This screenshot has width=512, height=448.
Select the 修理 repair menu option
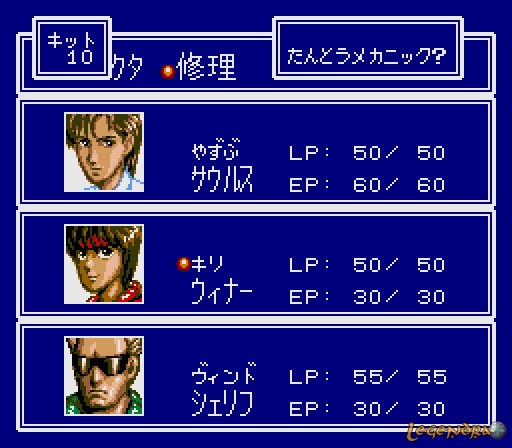pyautogui.click(x=207, y=67)
